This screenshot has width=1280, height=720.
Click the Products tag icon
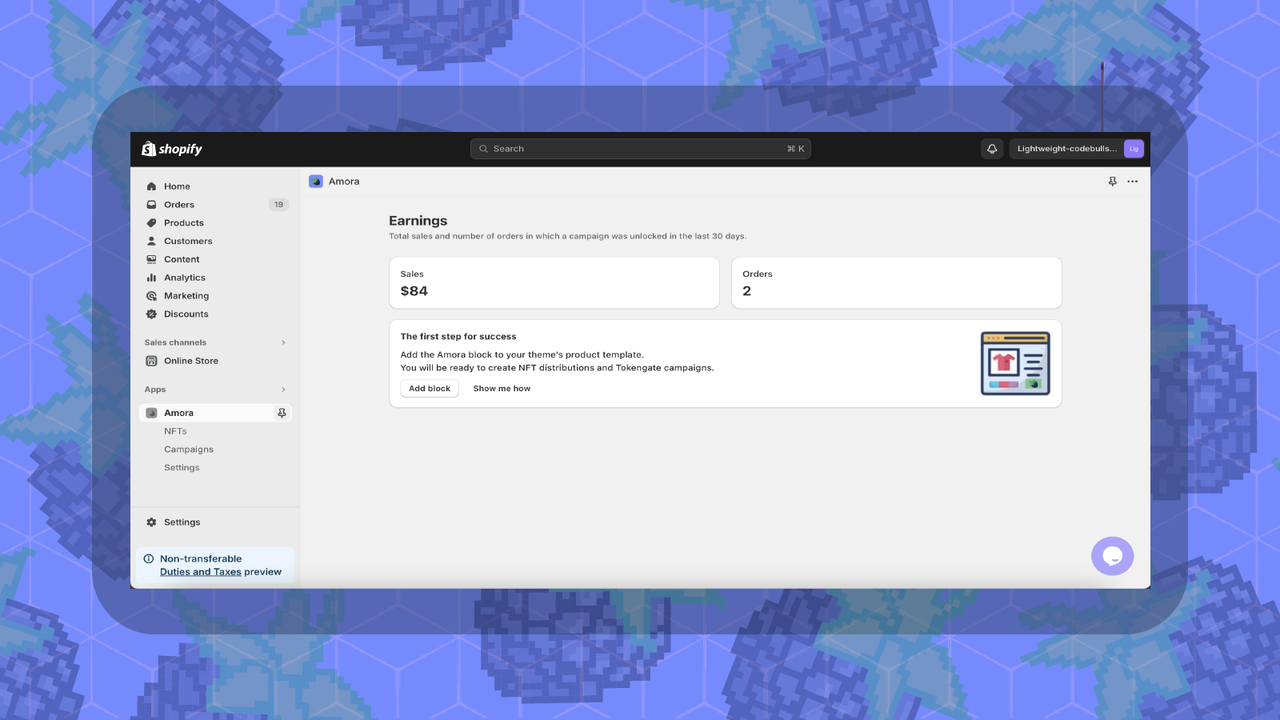coord(151,223)
